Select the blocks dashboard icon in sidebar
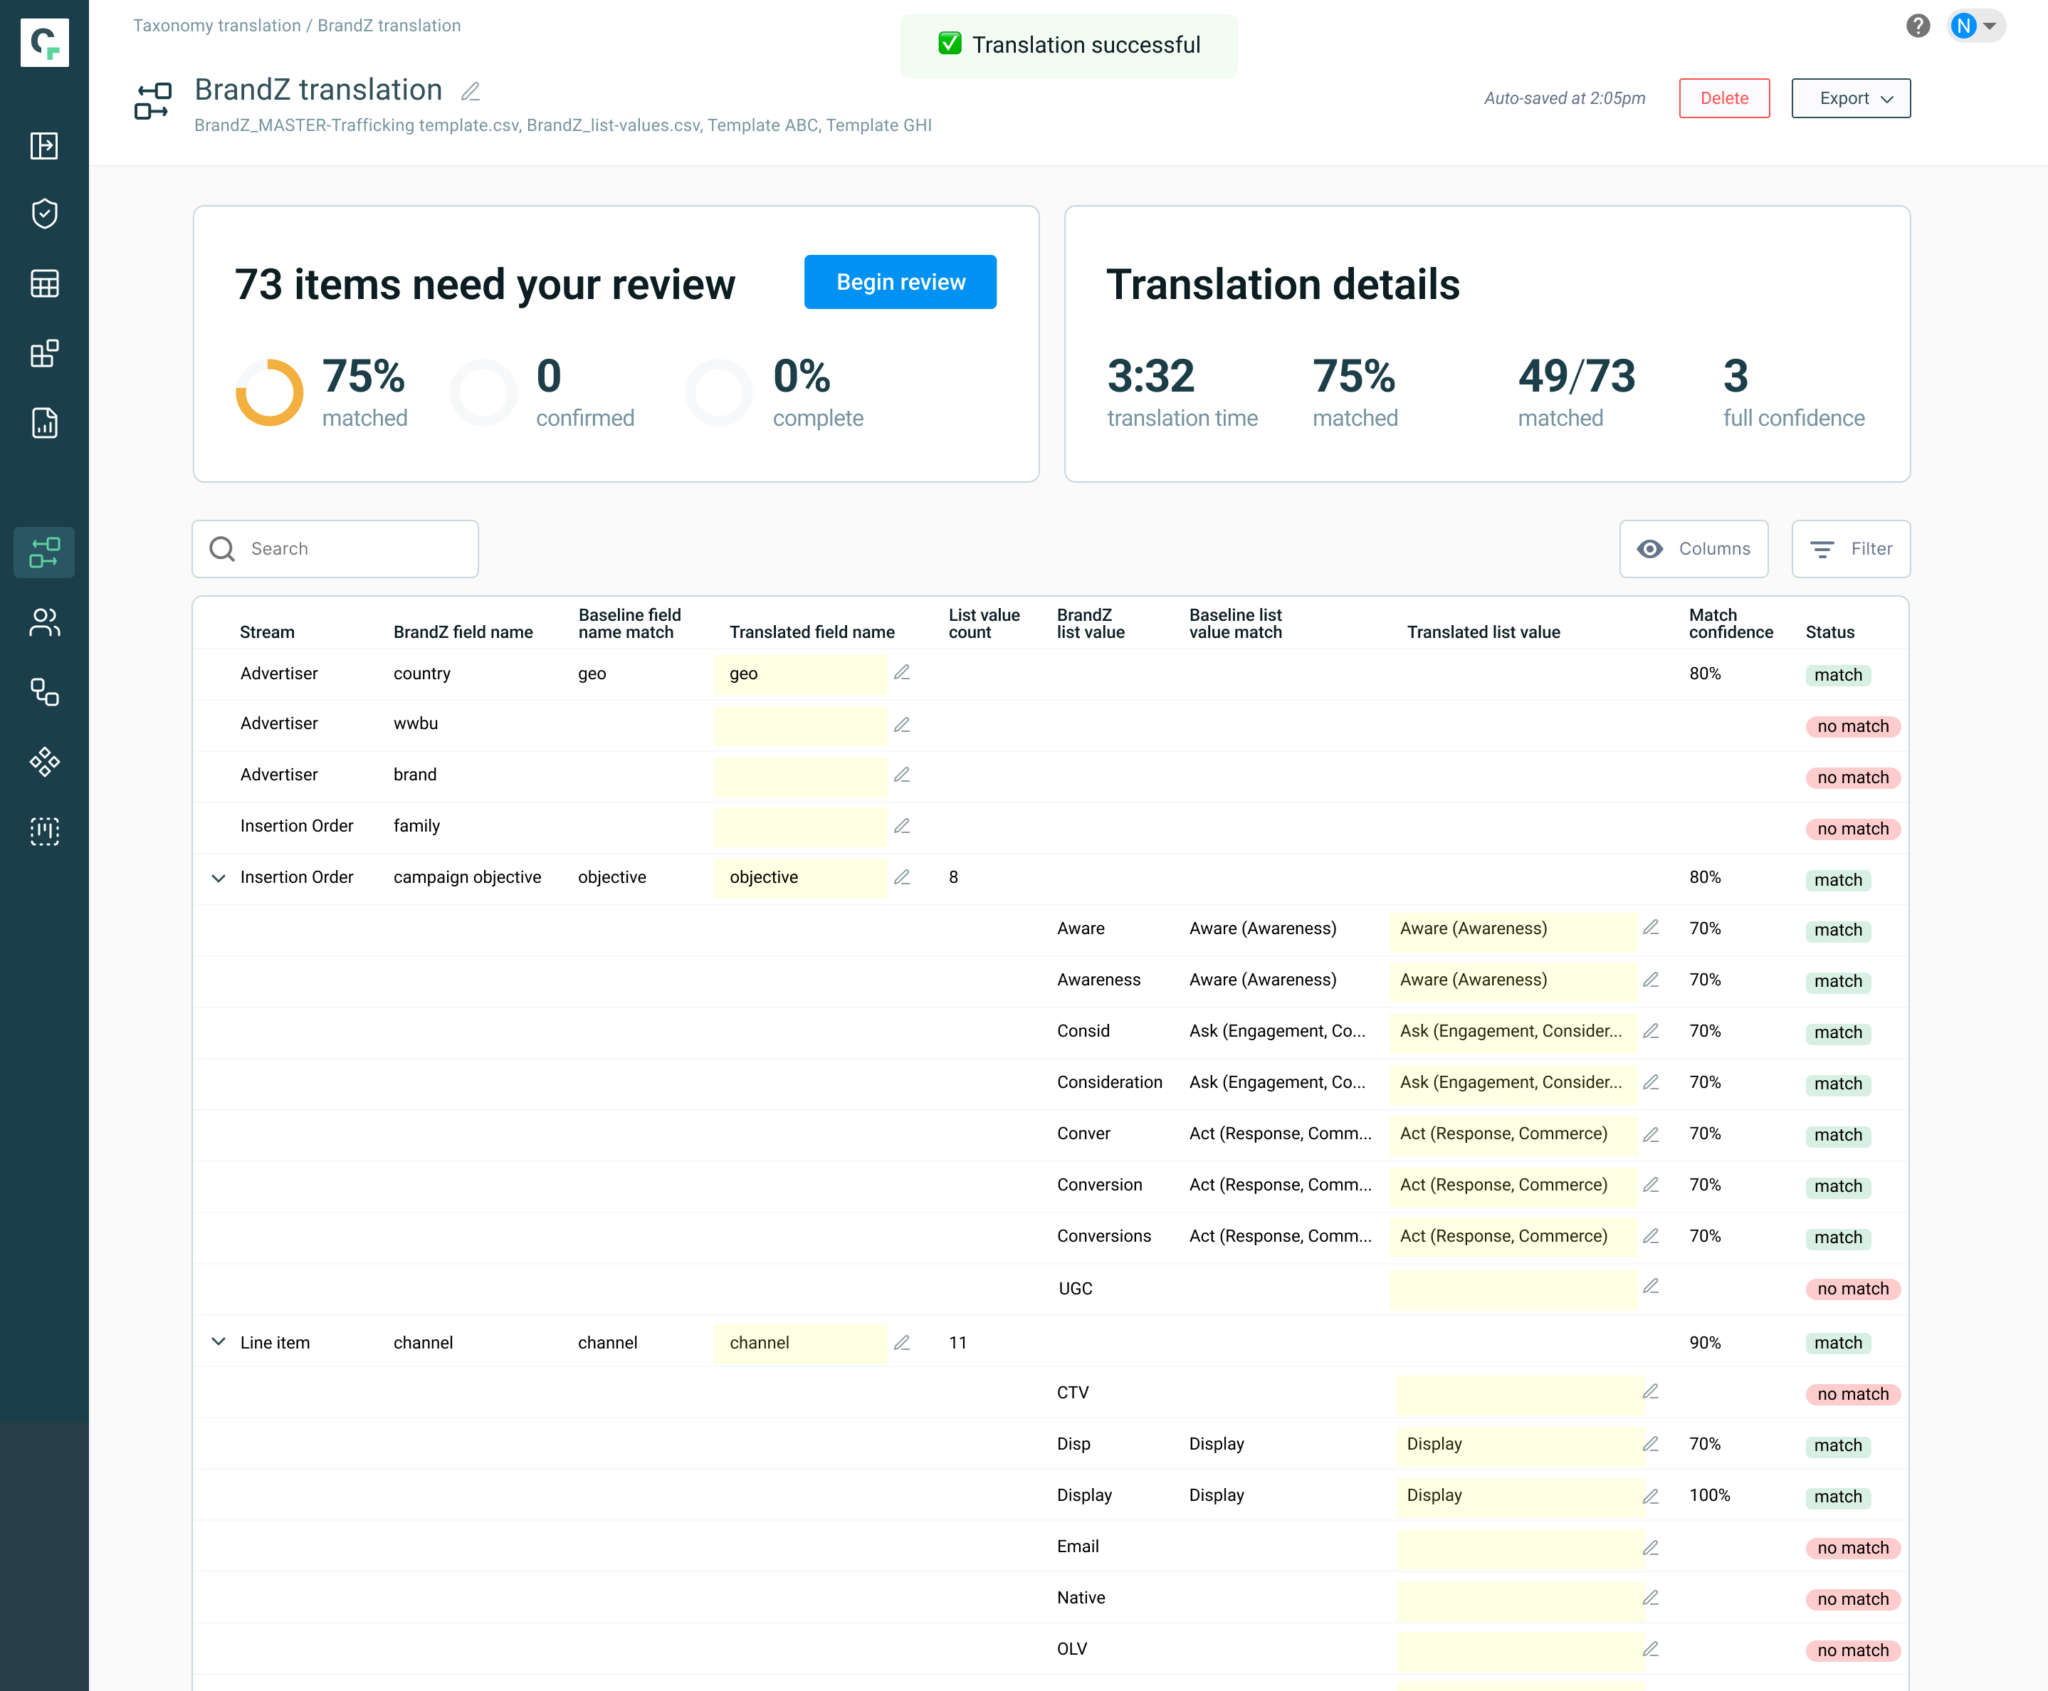 coord(44,352)
